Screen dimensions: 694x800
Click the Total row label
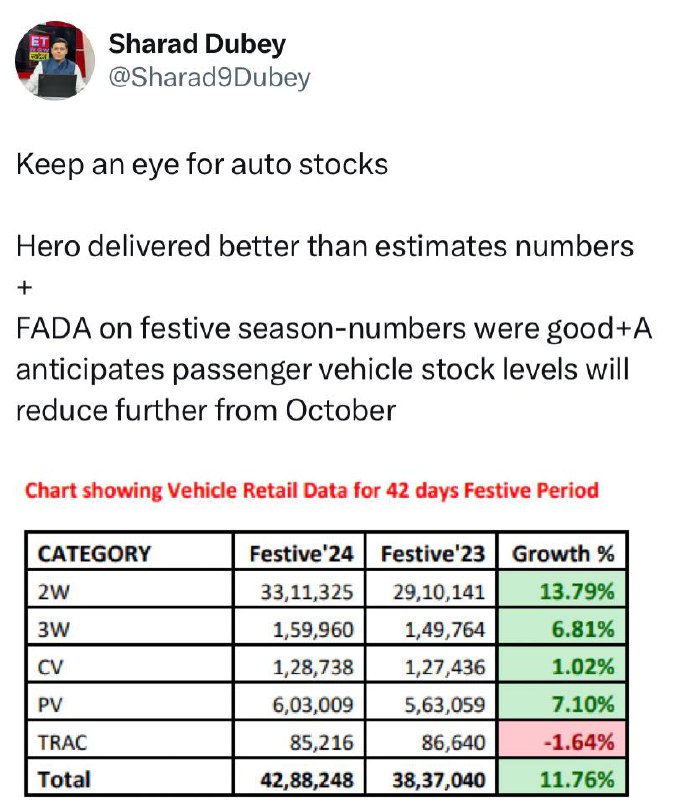pyautogui.click(x=64, y=780)
